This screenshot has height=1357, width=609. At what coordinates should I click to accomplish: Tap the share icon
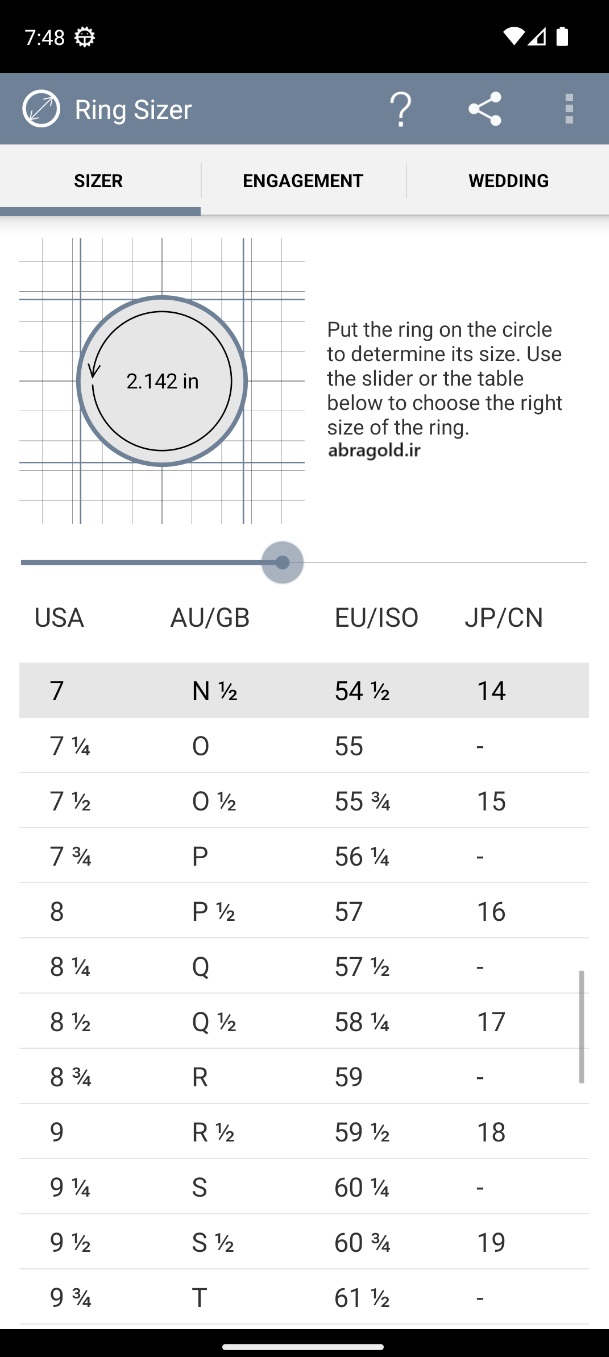click(485, 109)
